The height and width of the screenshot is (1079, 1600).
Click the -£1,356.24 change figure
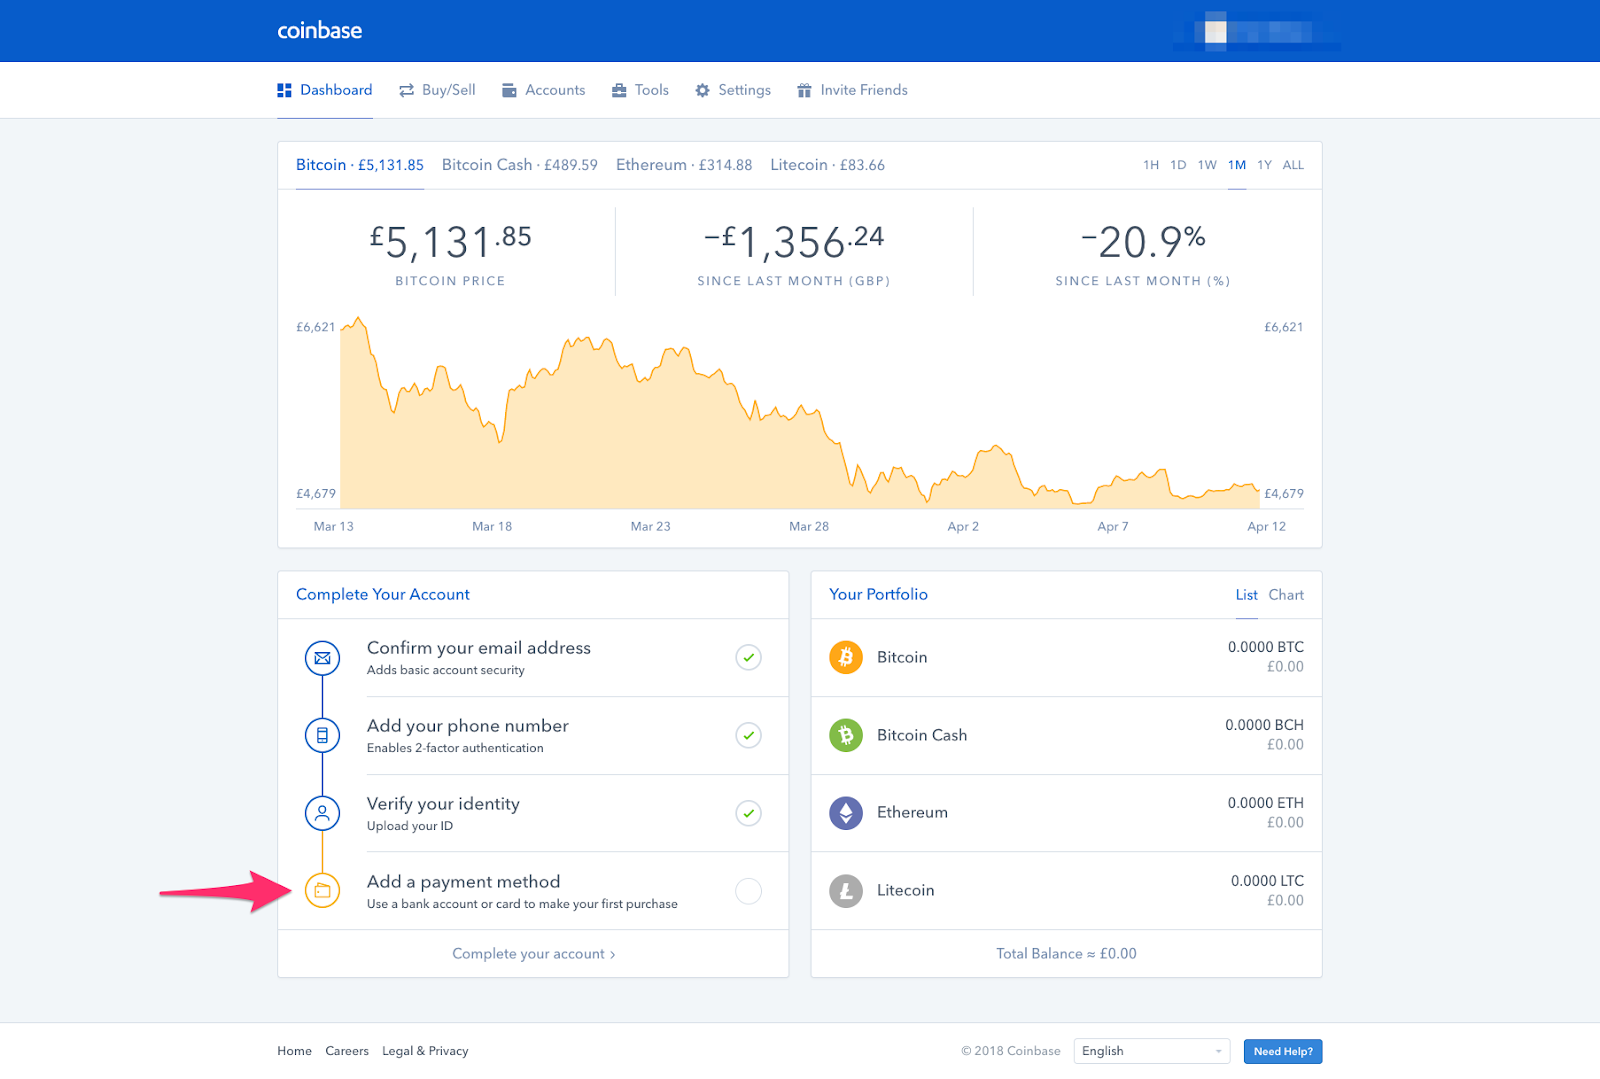pyautogui.click(x=794, y=242)
